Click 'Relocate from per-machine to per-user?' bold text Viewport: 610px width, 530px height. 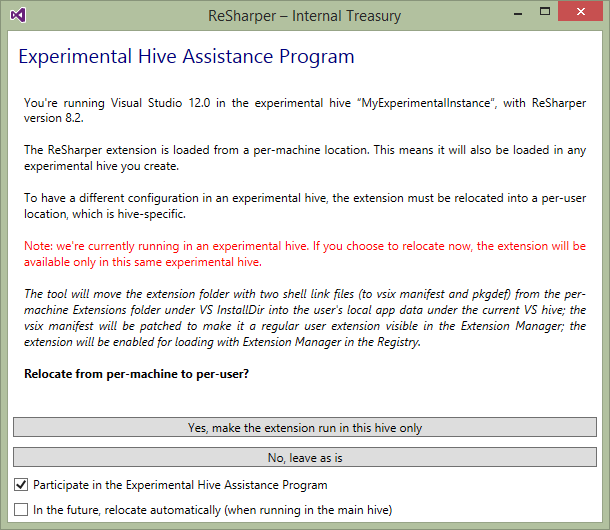[x=137, y=374]
